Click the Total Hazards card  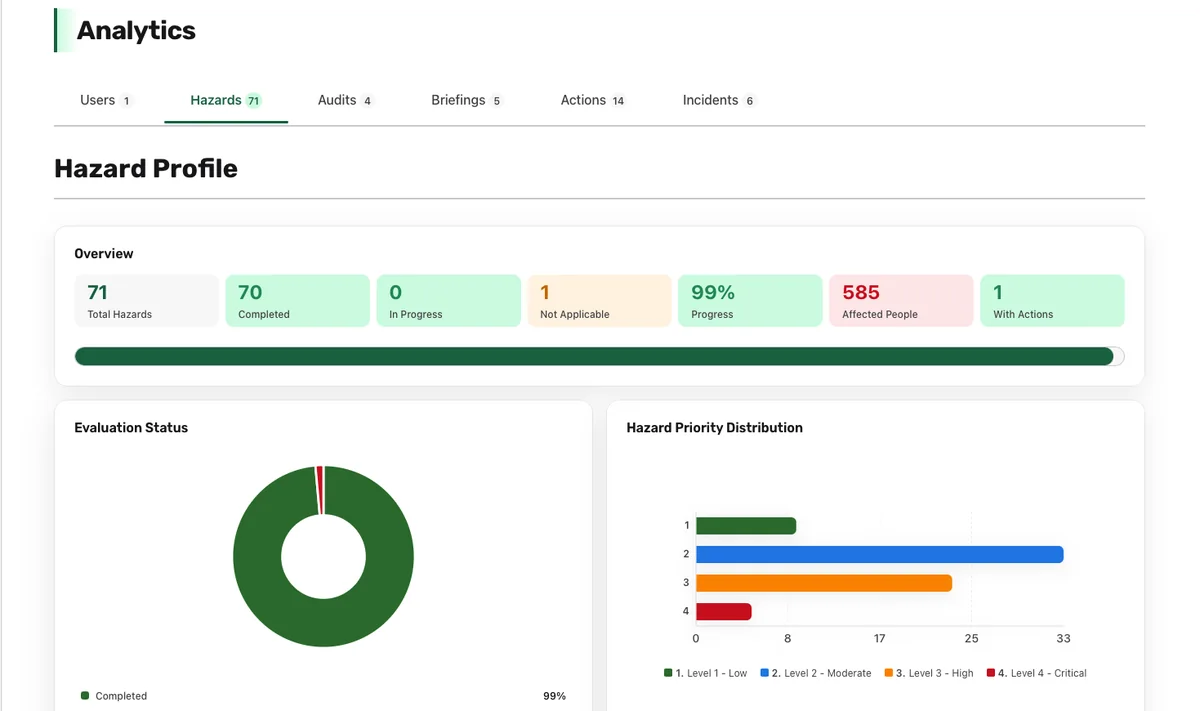tap(146, 301)
